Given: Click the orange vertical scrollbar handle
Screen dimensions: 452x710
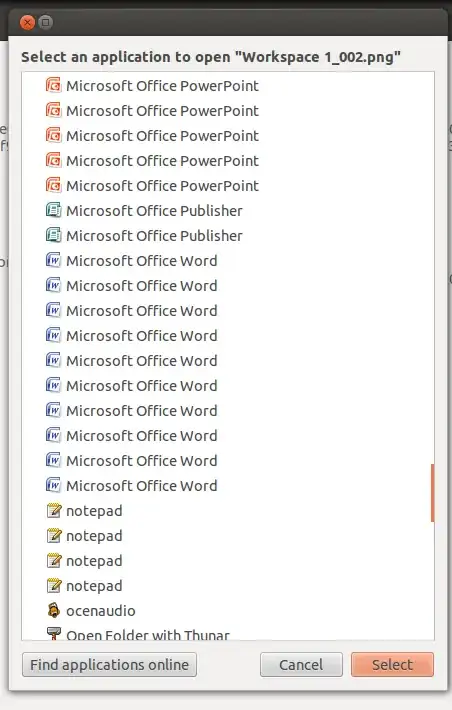Looking at the screenshot, I should click(433, 493).
